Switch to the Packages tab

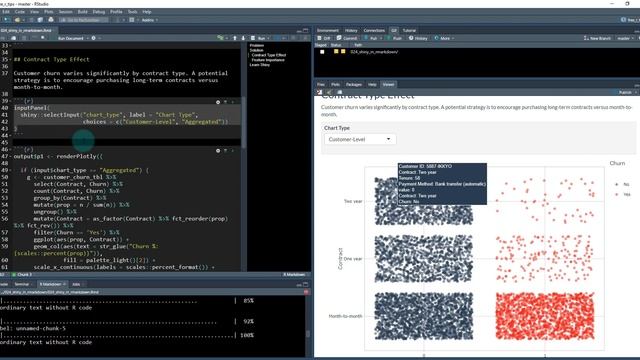pos(354,84)
